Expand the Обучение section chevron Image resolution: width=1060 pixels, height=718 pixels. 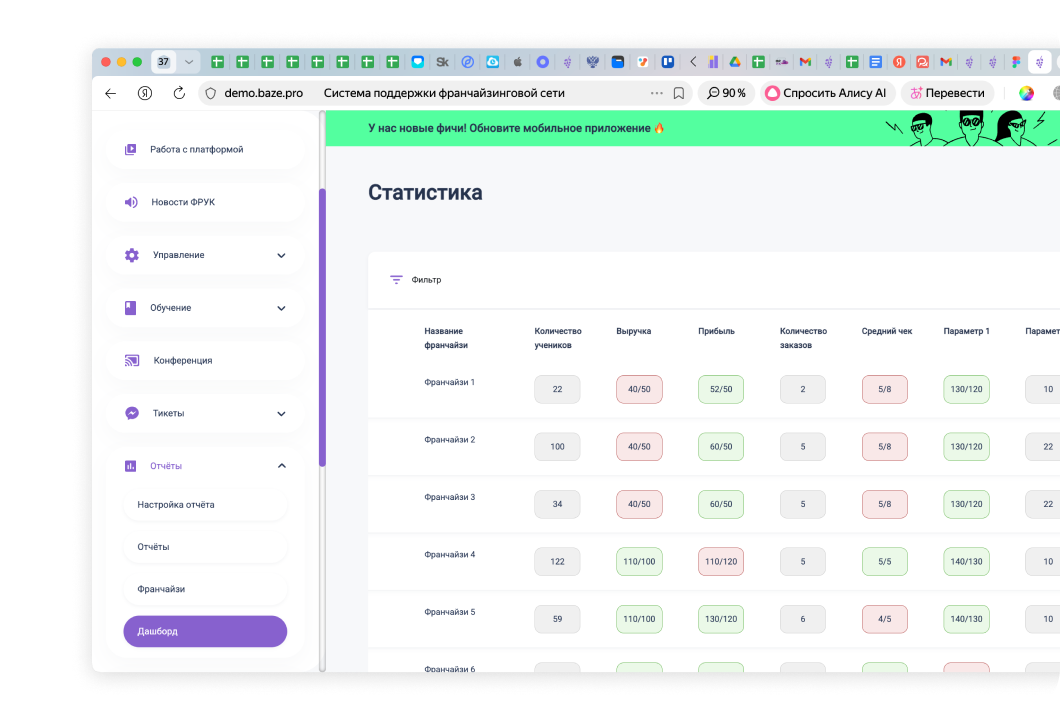point(281,308)
